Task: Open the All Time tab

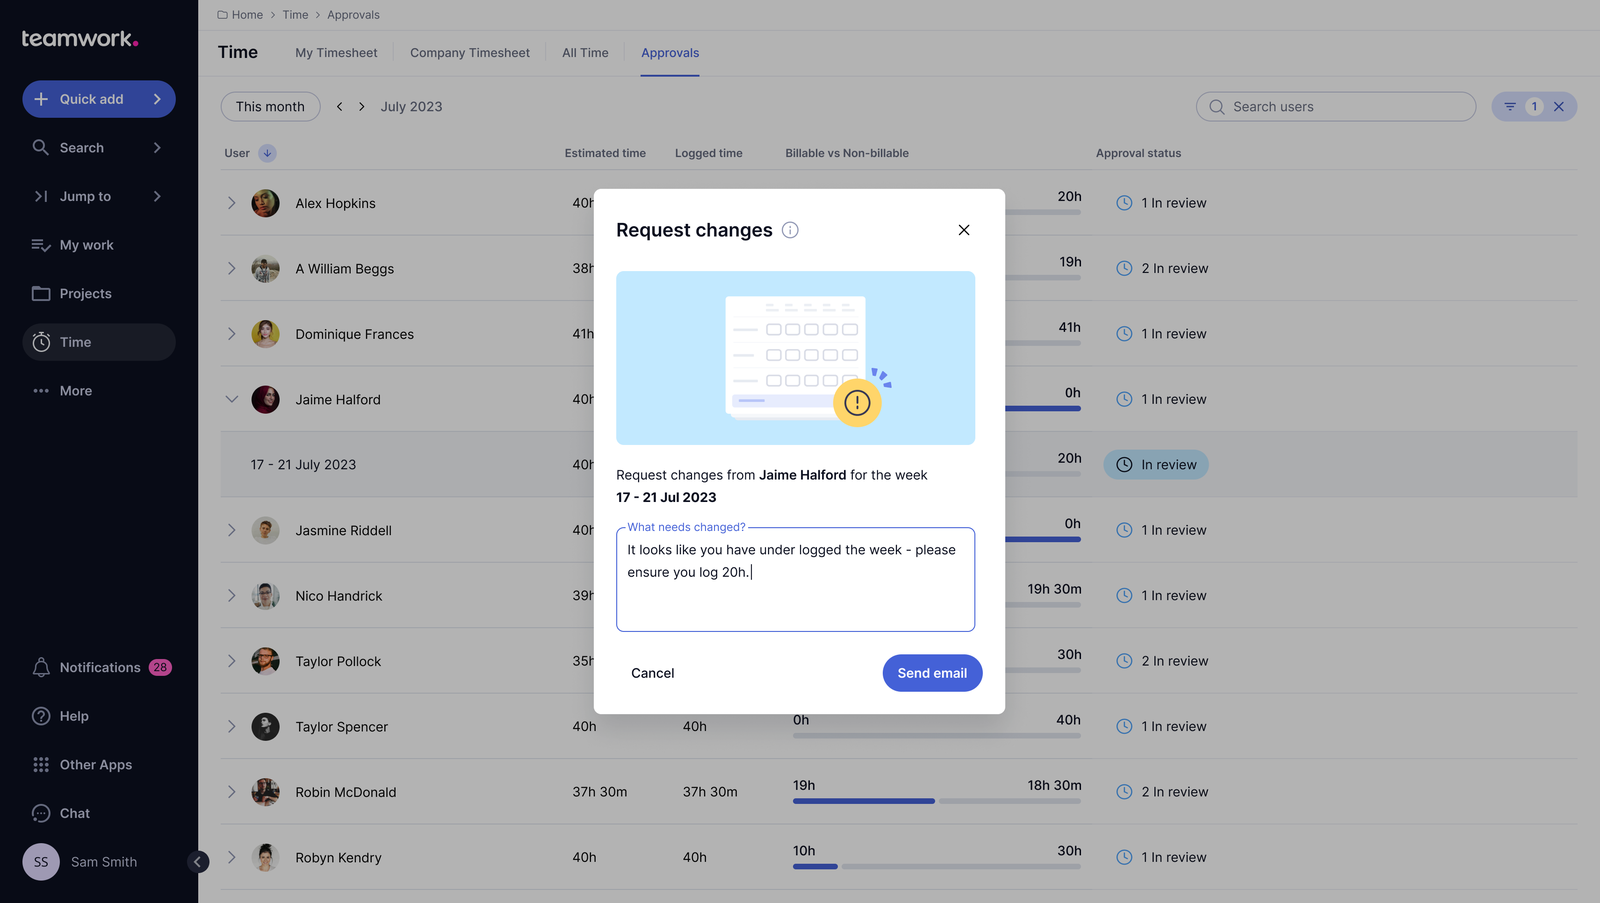Action: pos(585,52)
